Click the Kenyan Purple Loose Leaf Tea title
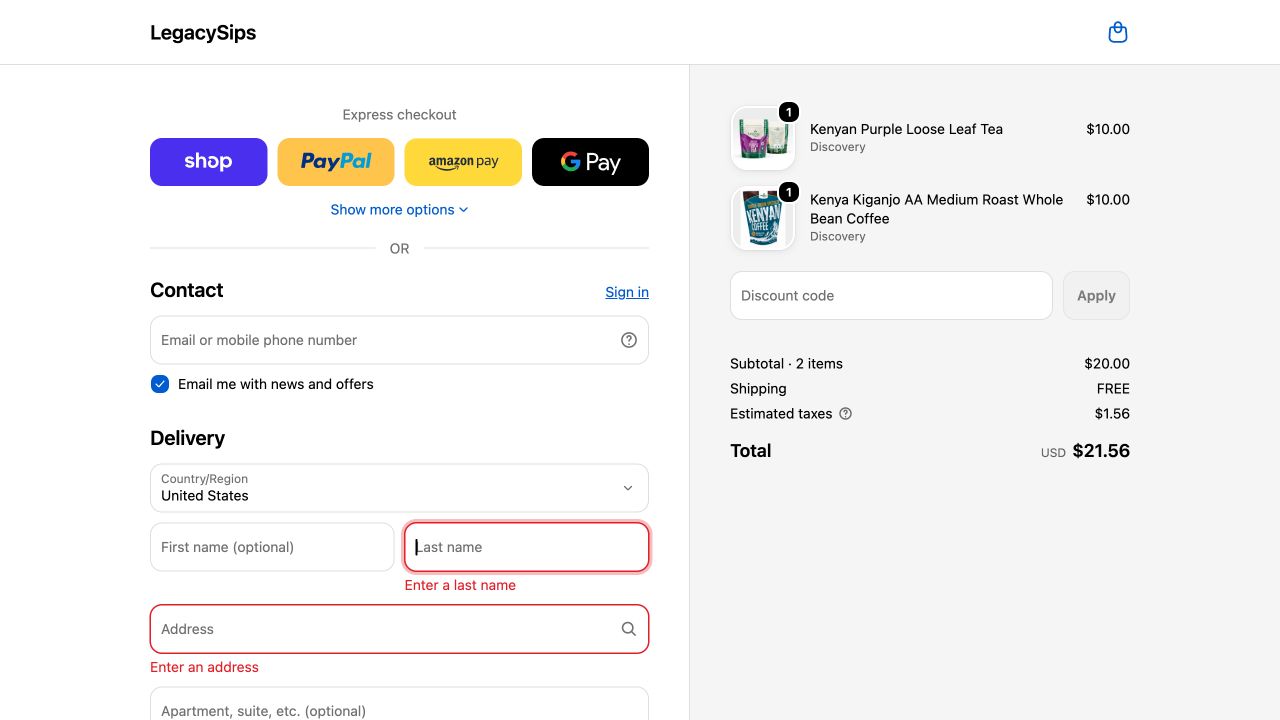This screenshot has height=720, width=1280. click(906, 129)
